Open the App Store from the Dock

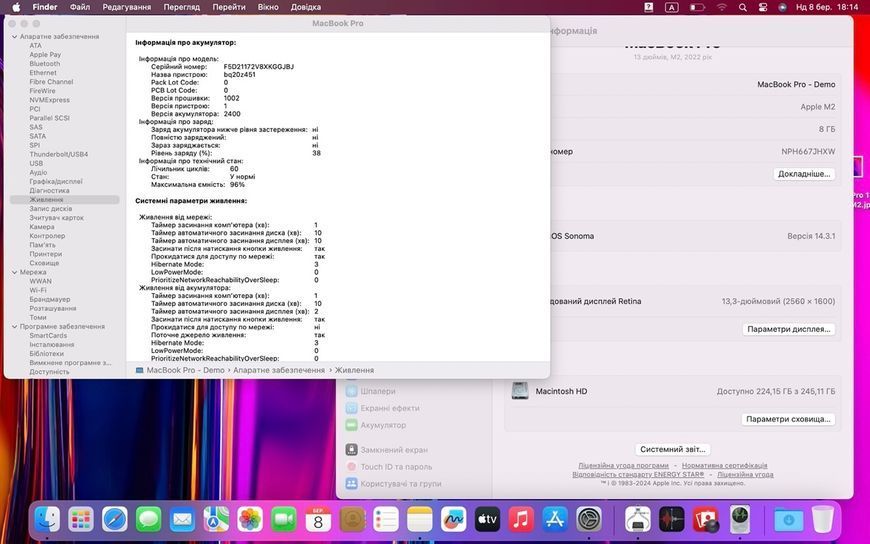[x=555, y=520]
